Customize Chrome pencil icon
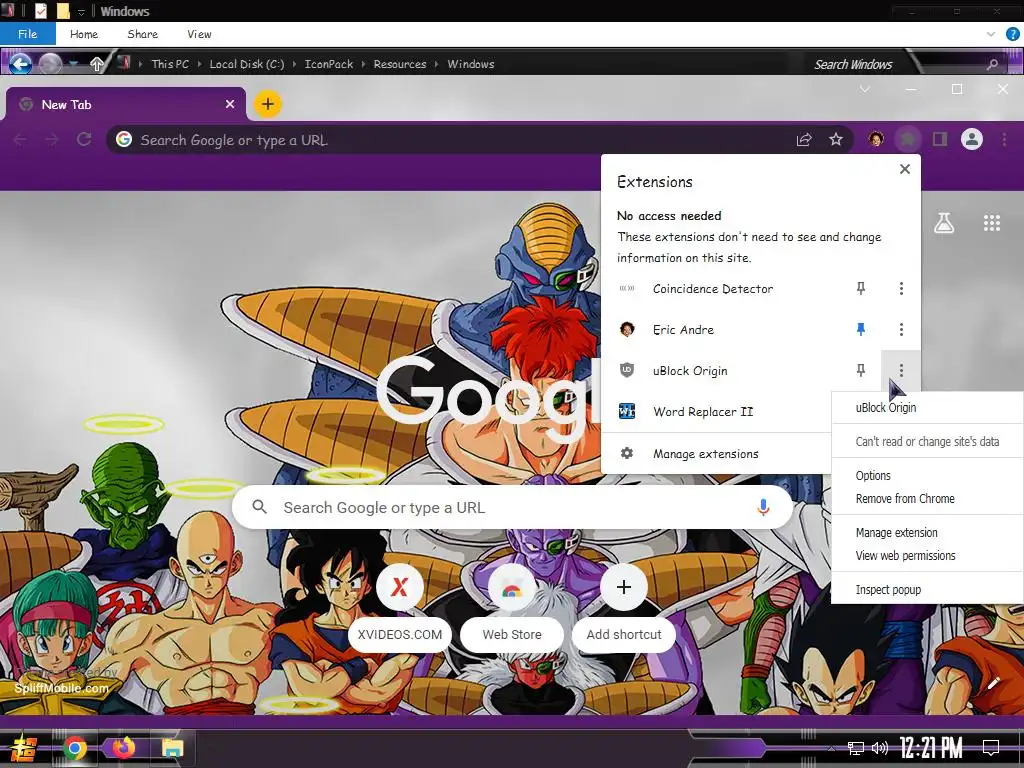Viewport: 1024px width, 768px height. [x=993, y=684]
